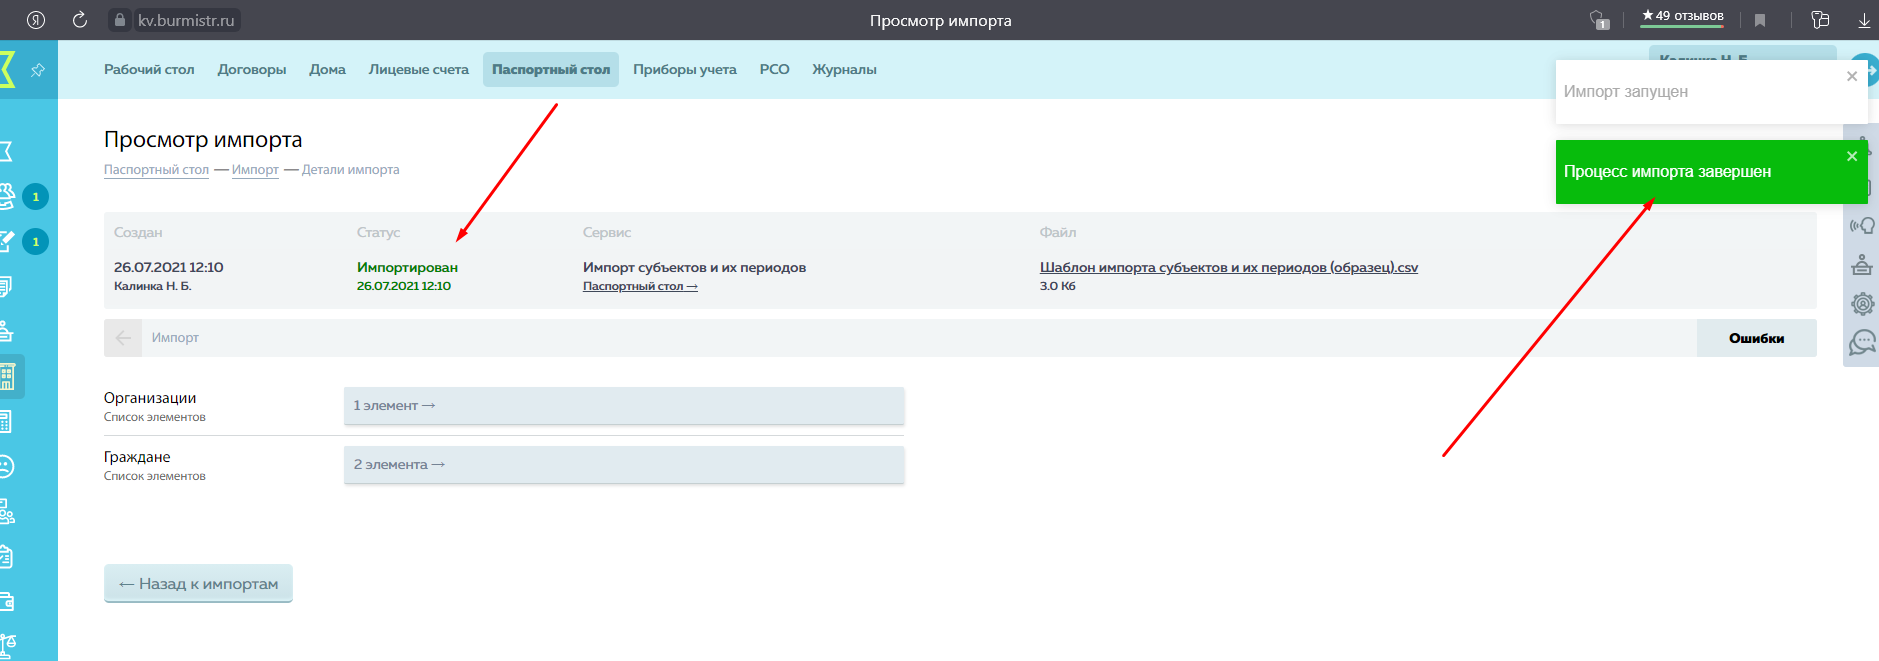Open the Рабочий стол menu item
The height and width of the screenshot is (661, 1879).
click(149, 69)
